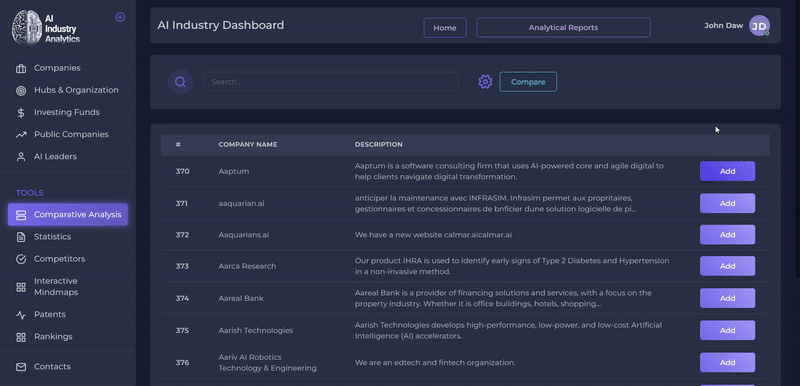Click the calmar.aicalmar.ai website description

tap(434, 235)
